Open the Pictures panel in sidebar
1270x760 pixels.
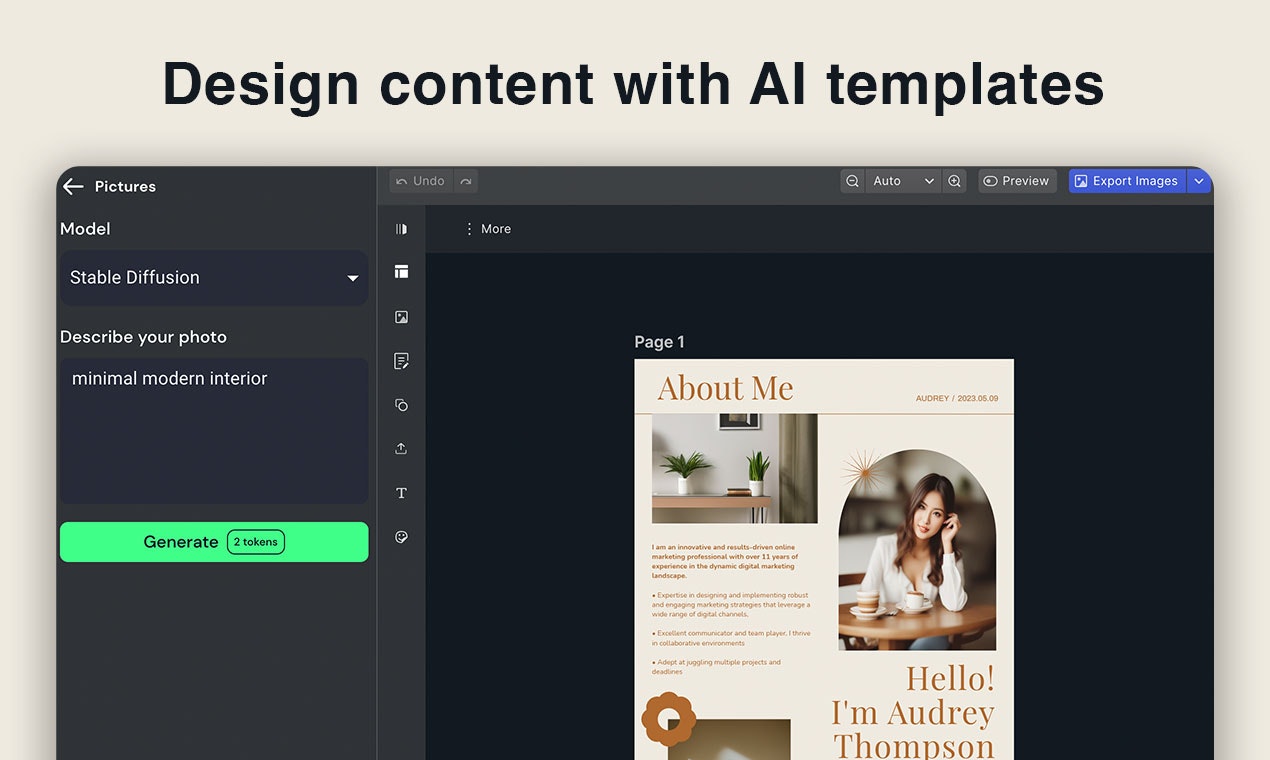click(x=401, y=317)
